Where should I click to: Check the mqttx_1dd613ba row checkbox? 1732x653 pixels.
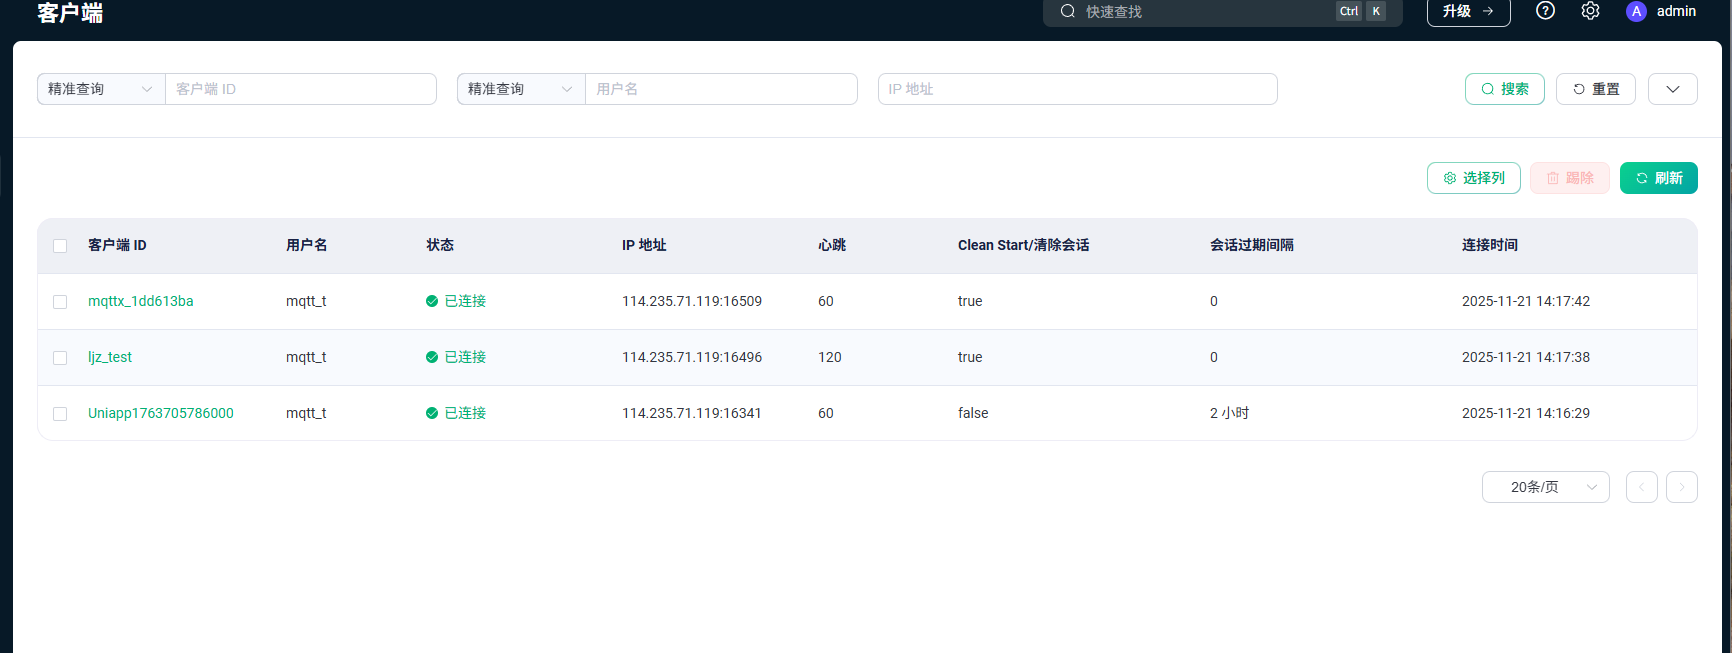pos(60,302)
